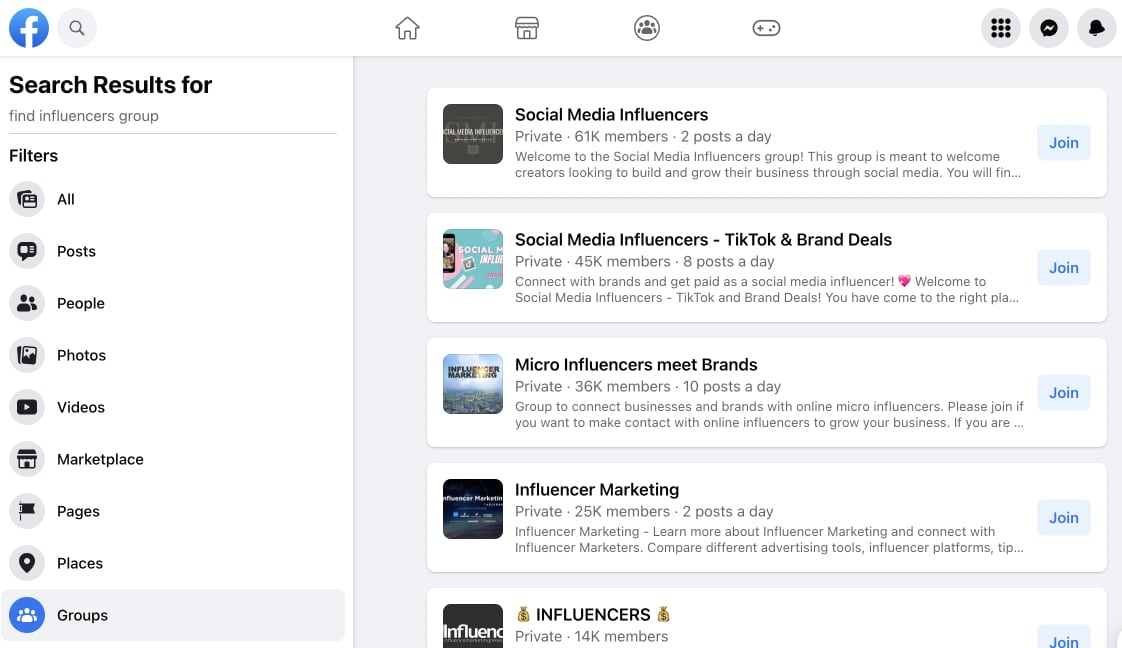Open the Messenger chat icon
The width and height of the screenshot is (1122, 648).
[x=1049, y=28]
